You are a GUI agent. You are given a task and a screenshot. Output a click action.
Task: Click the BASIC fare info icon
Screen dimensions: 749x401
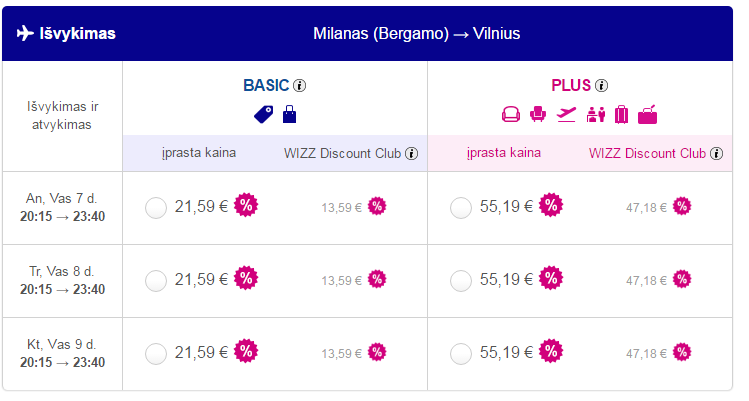coord(300,86)
